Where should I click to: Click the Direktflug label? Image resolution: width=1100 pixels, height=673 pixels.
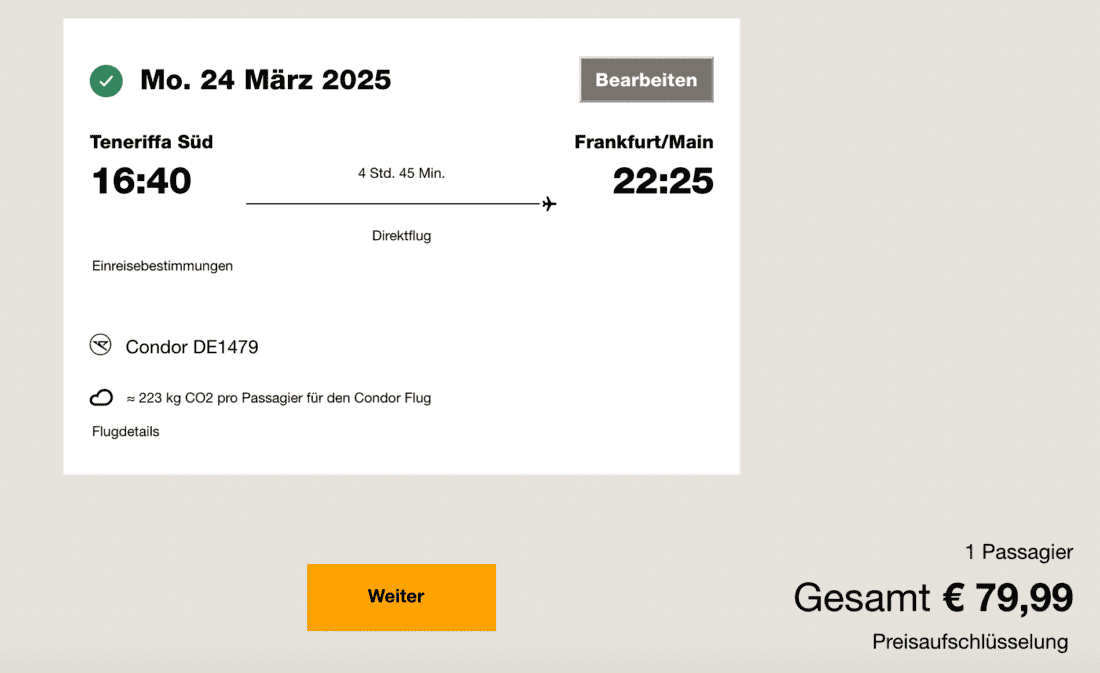tap(401, 236)
